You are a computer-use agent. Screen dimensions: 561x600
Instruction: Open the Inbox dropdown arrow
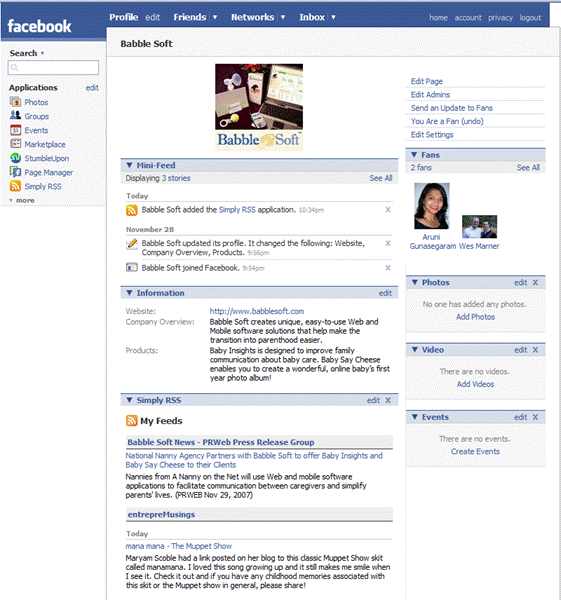pyautogui.click(x=333, y=17)
